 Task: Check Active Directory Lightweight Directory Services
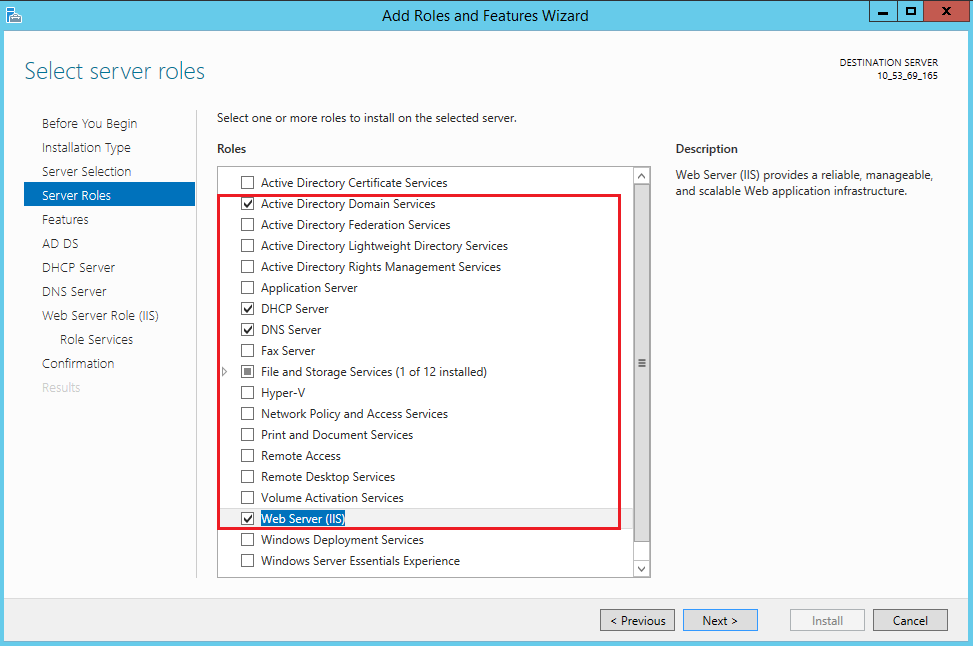(248, 246)
